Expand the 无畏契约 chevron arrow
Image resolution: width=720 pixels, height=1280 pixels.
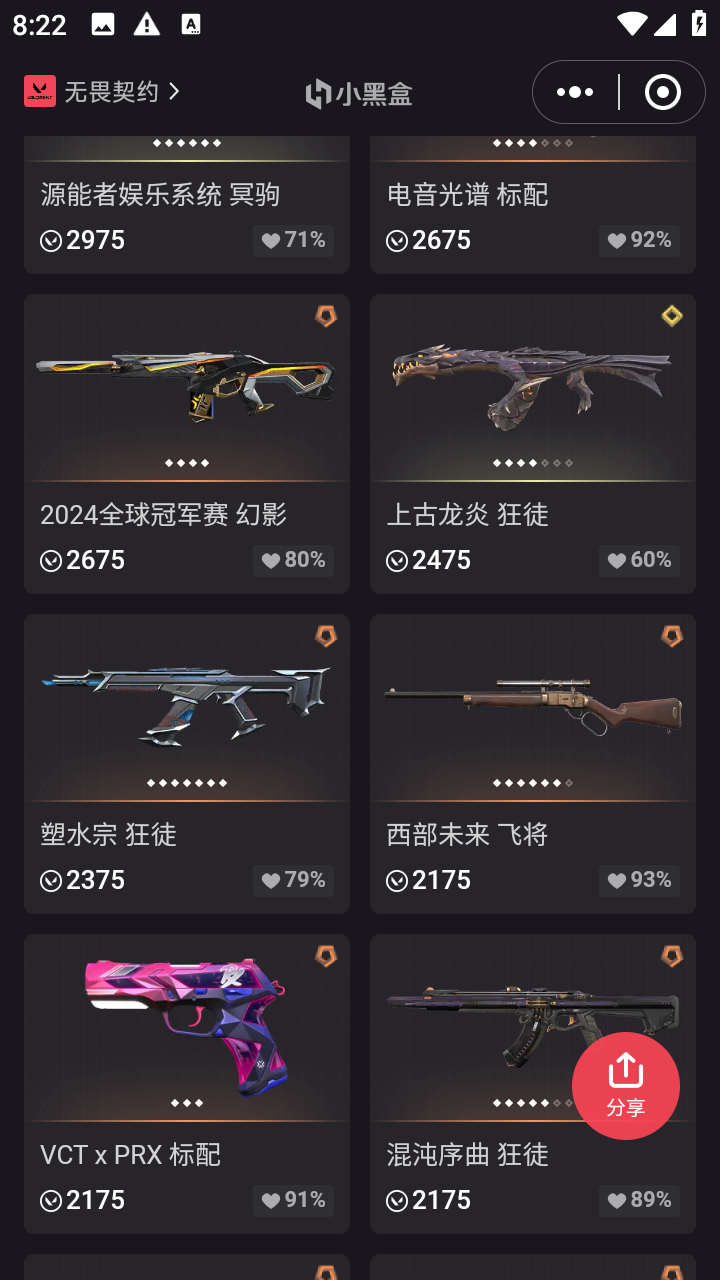(174, 91)
